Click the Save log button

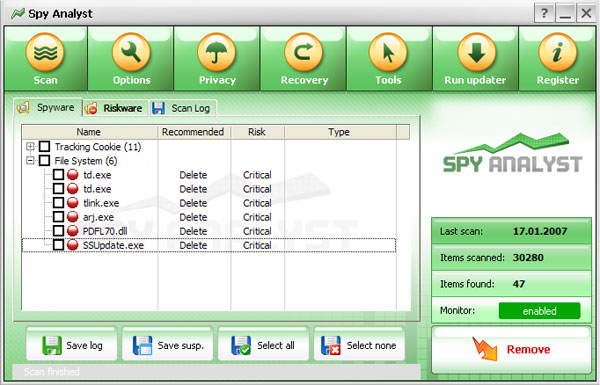72,345
